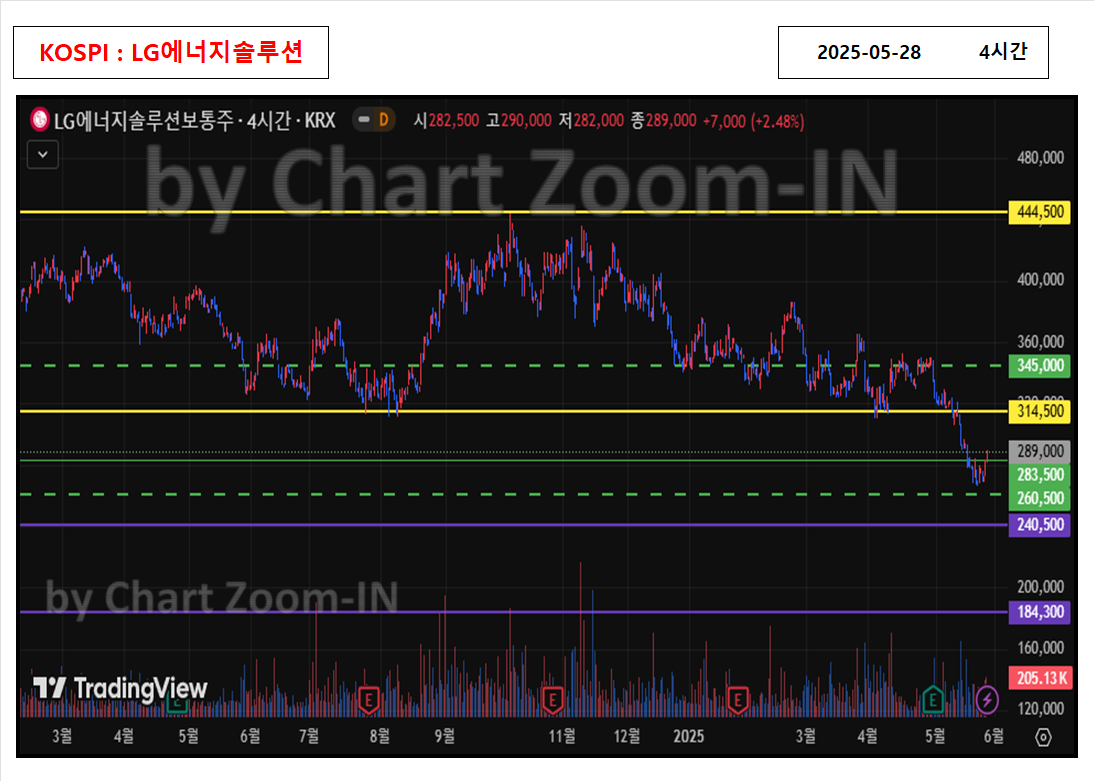
Task: Click the 6월 label at far right of time axis
Action: point(994,736)
